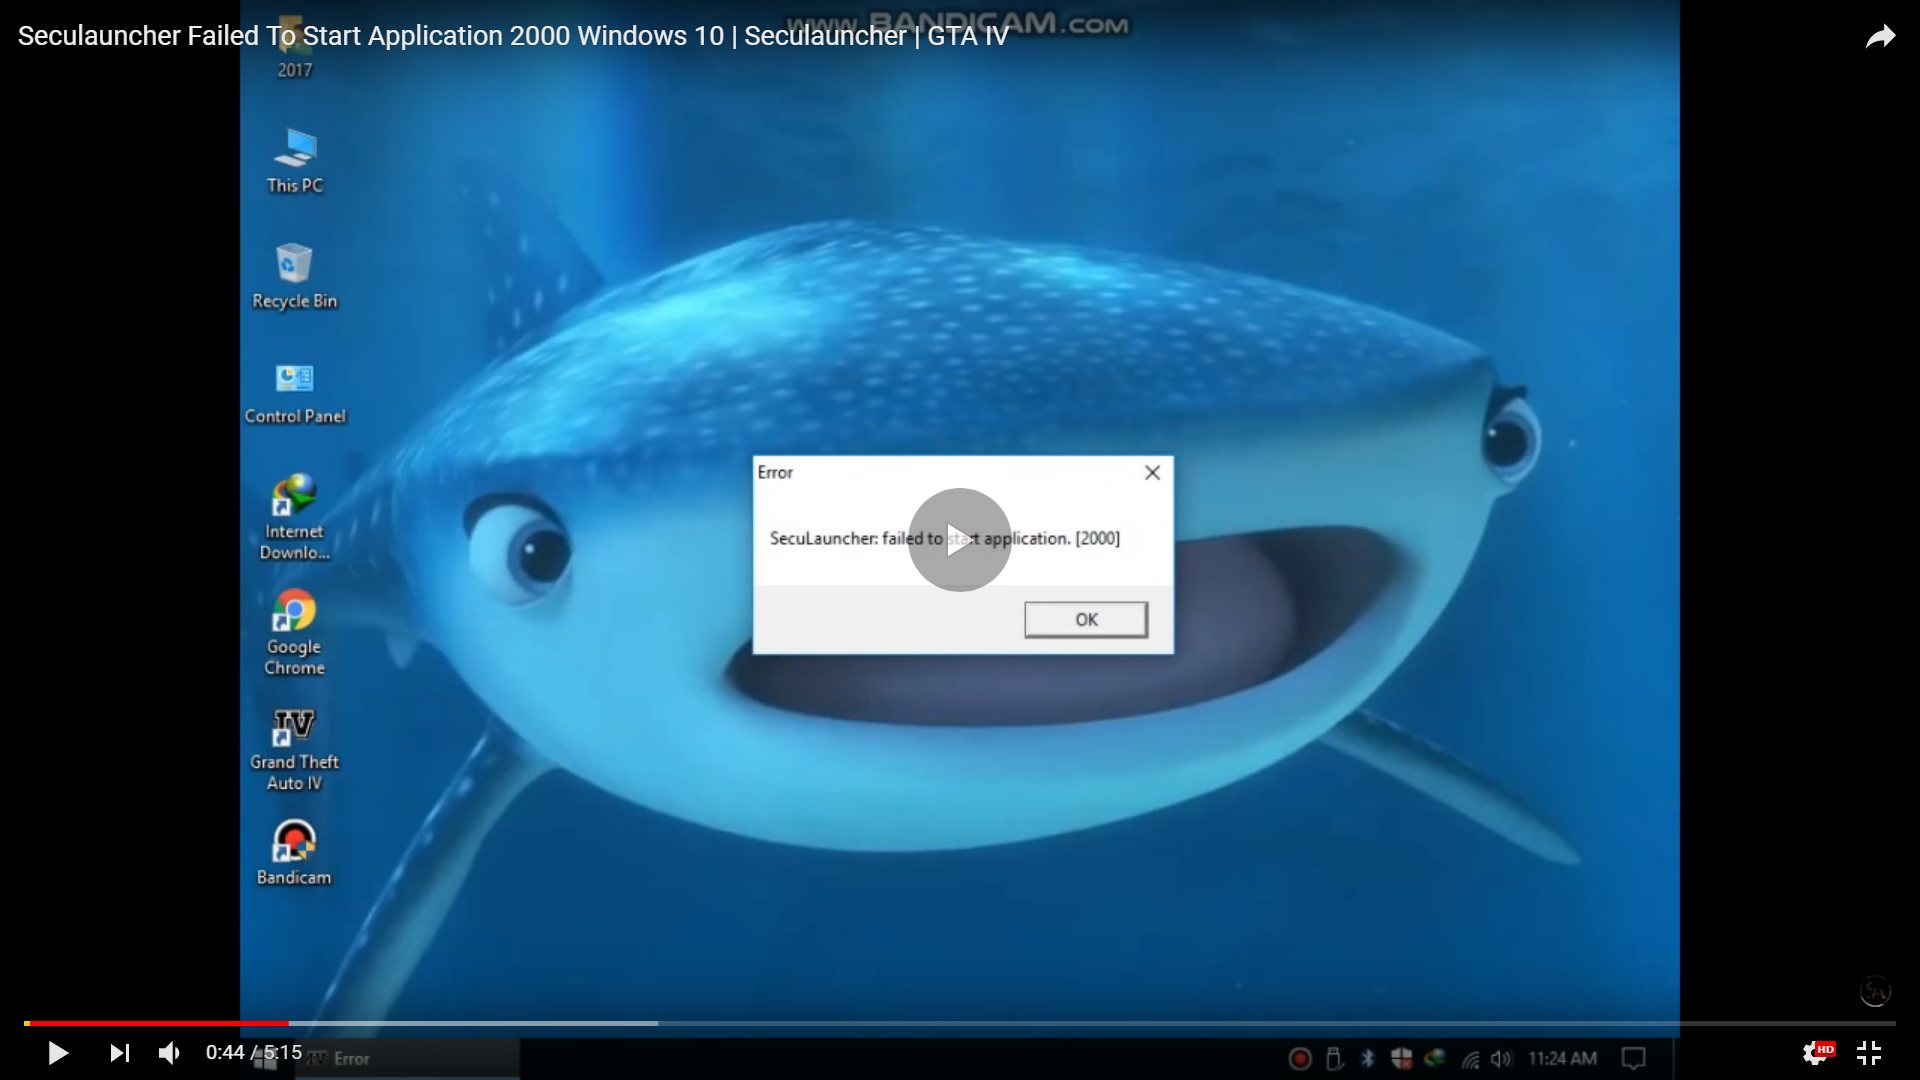Viewport: 1920px width, 1080px height.
Task: Open the network tray icon
Action: [1470, 1058]
